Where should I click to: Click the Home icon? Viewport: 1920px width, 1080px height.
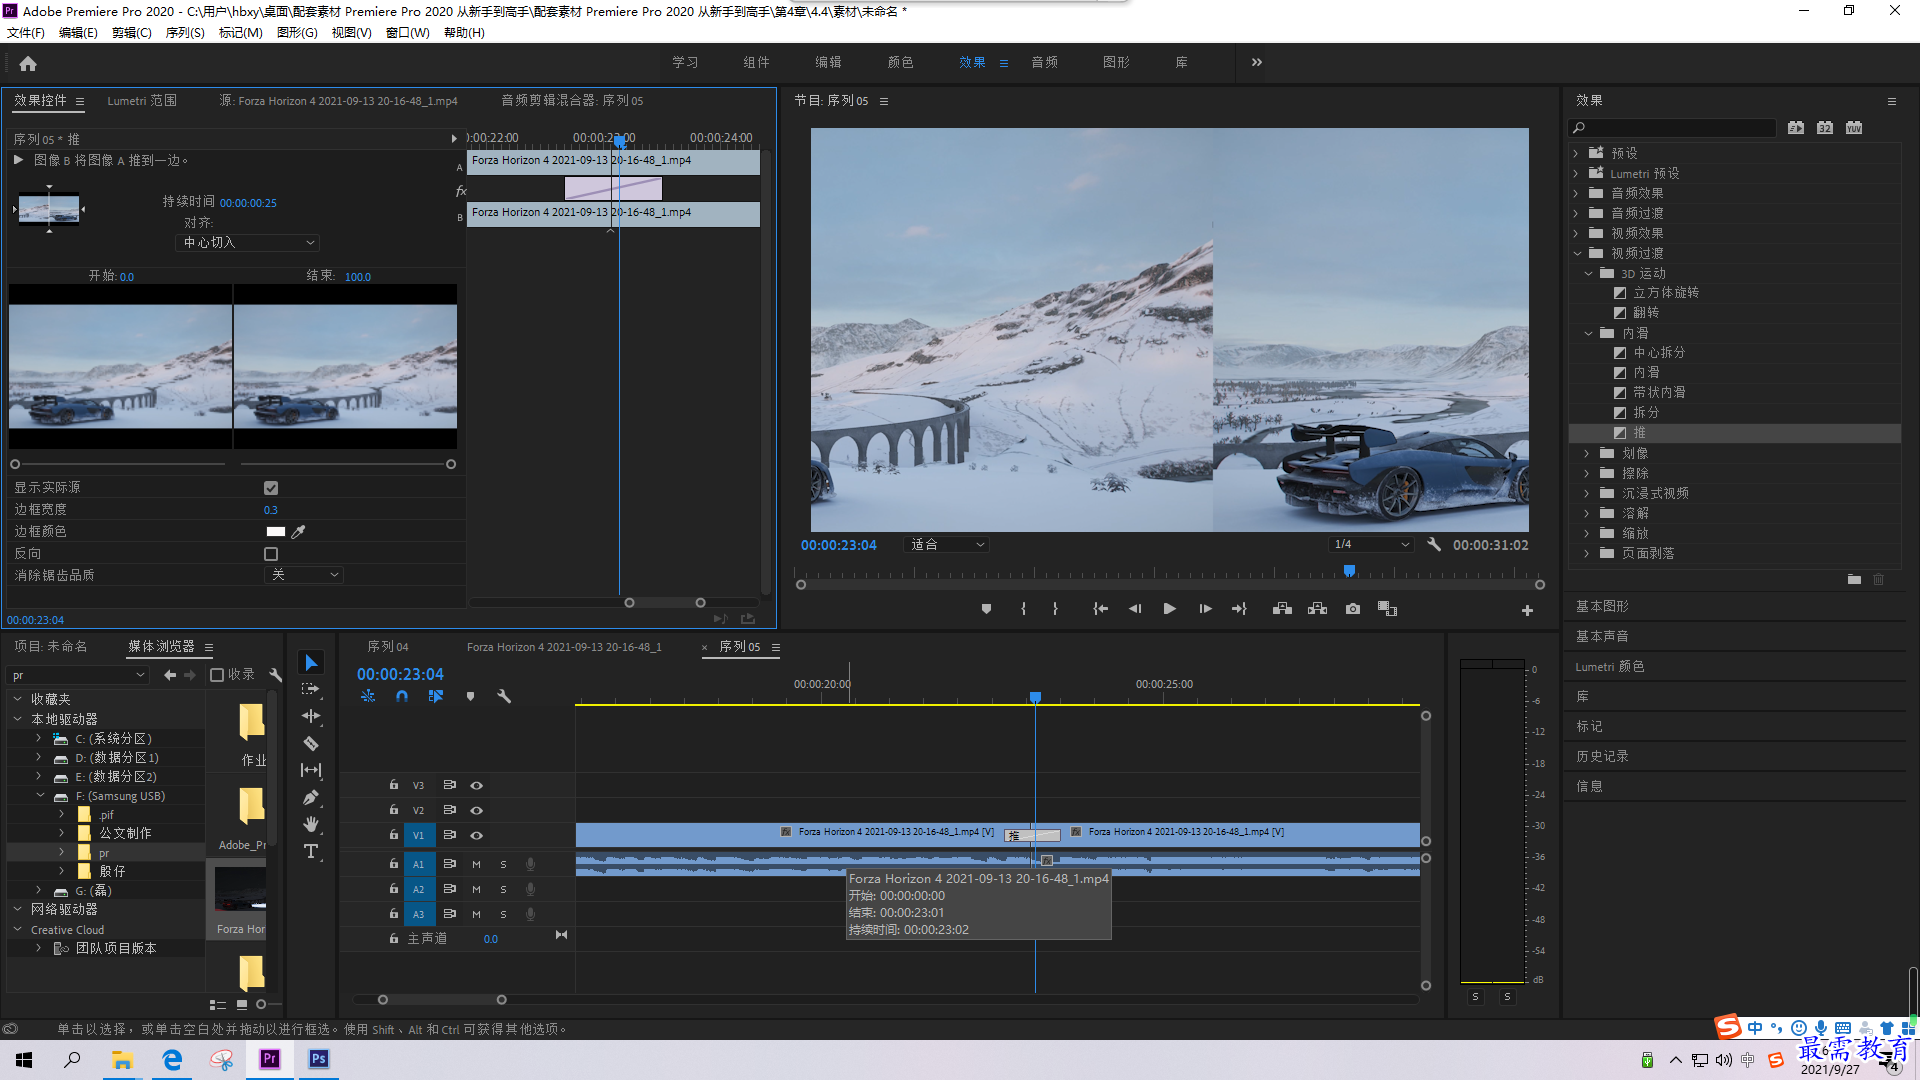tap(28, 63)
